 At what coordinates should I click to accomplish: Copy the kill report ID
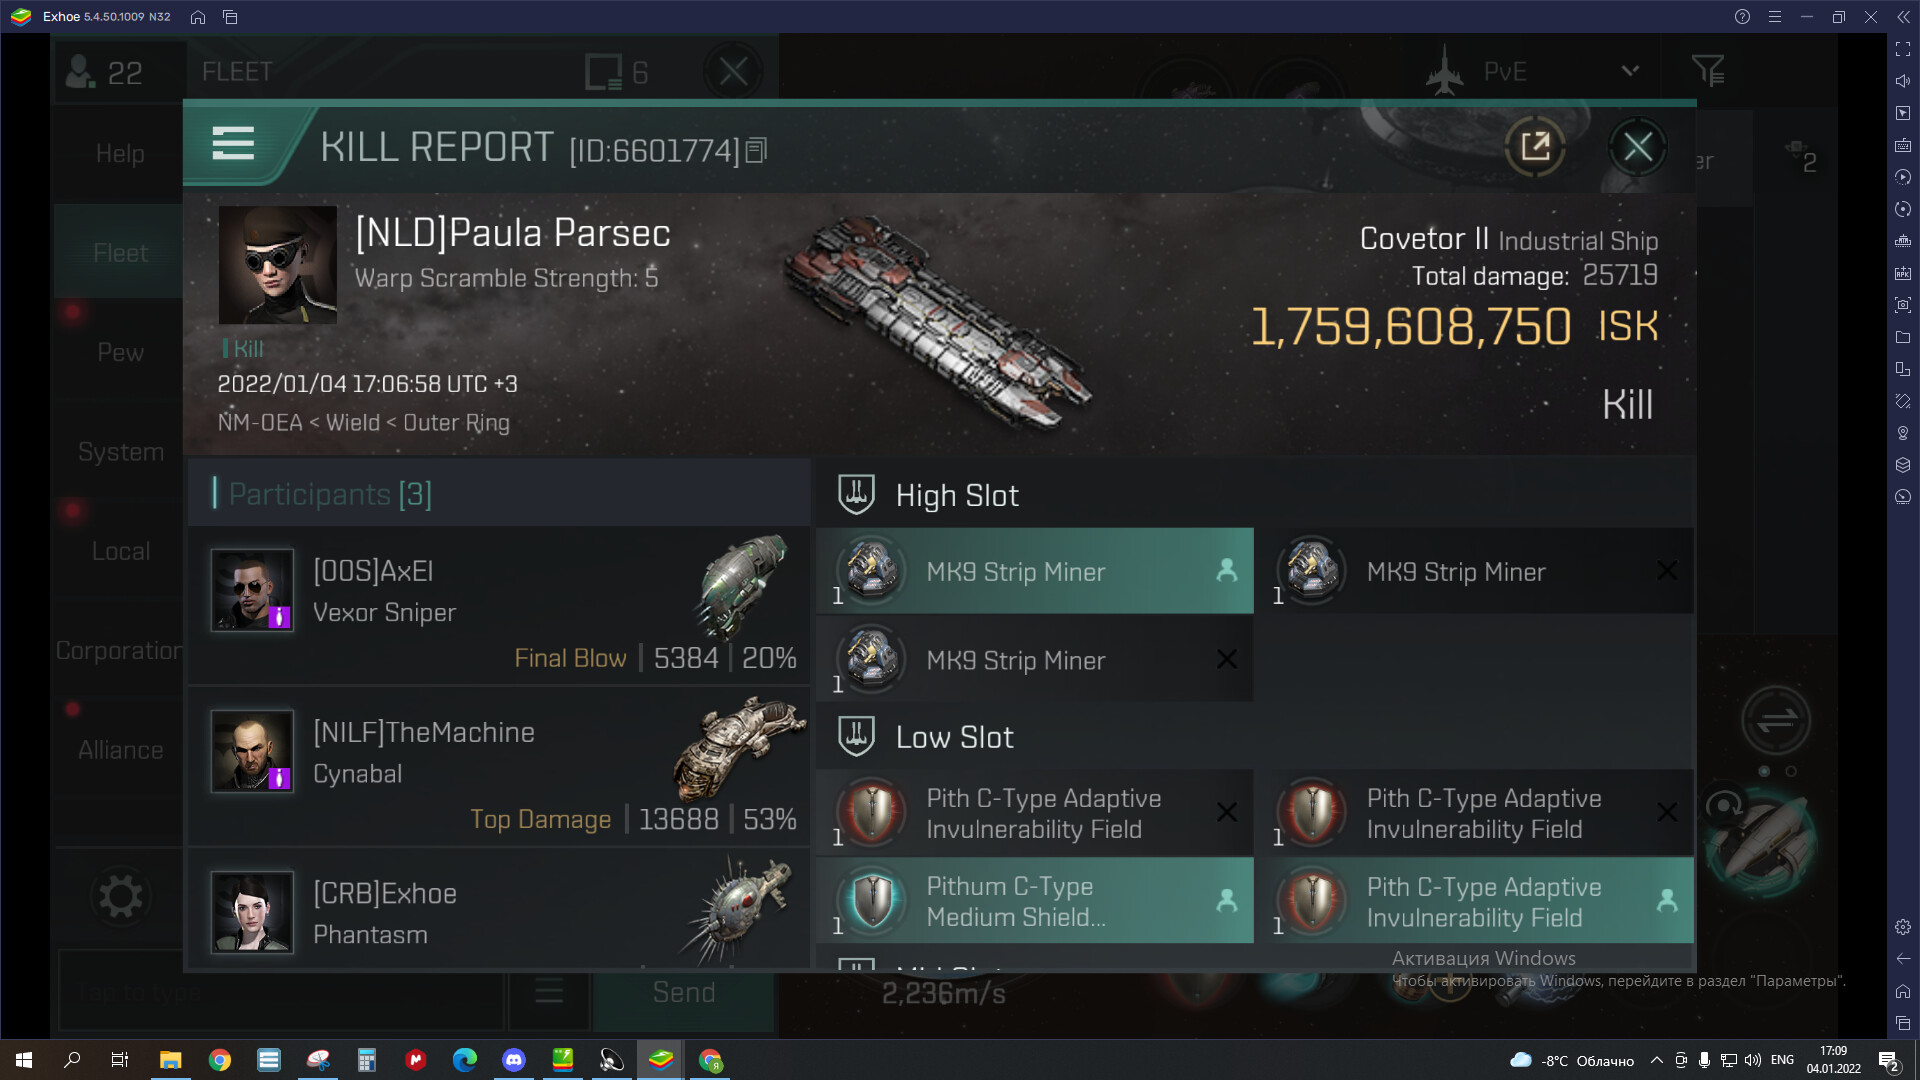tap(756, 150)
